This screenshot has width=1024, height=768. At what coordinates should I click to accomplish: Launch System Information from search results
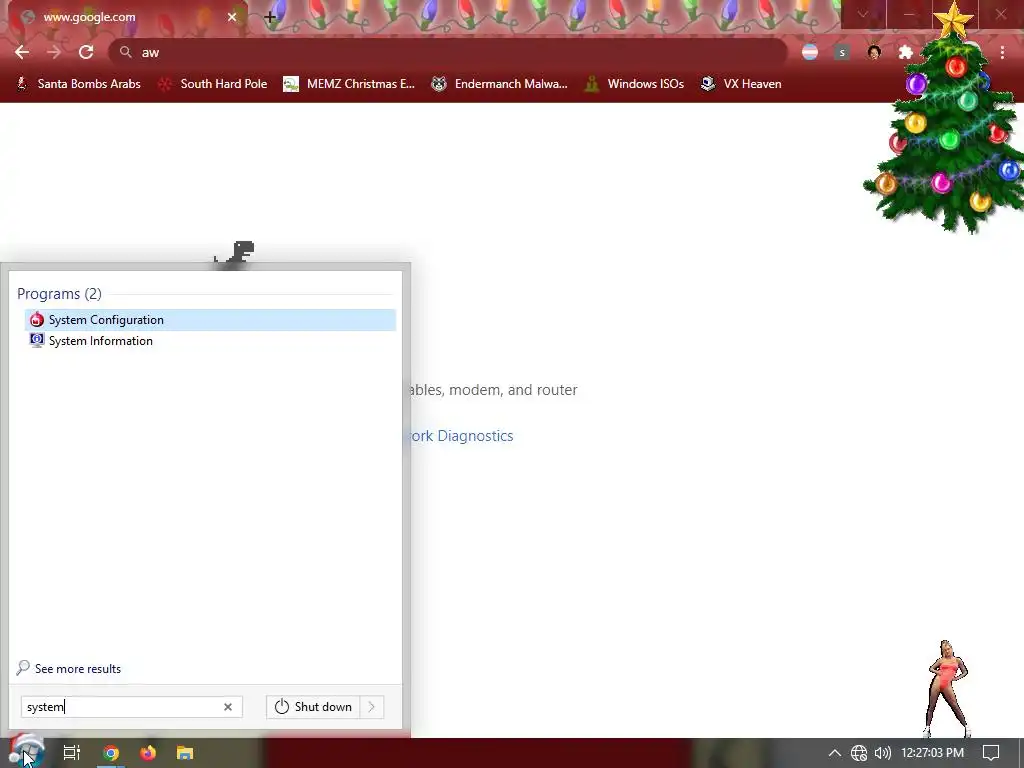210,341
